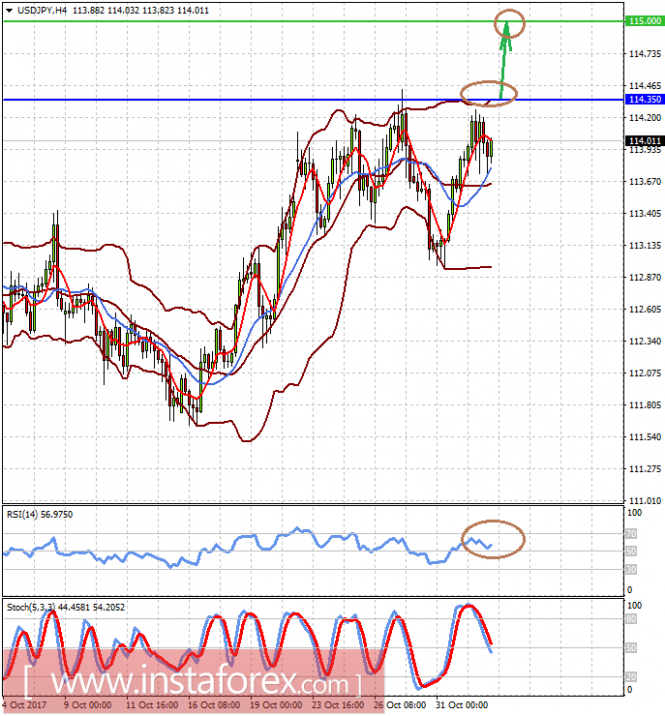
Task: Click the 112.870 price axis value
Action: (x=643, y=277)
